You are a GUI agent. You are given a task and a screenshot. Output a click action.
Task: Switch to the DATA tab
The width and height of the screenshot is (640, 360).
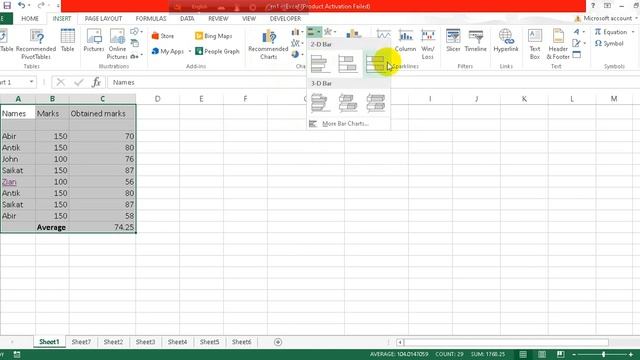point(187,19)
